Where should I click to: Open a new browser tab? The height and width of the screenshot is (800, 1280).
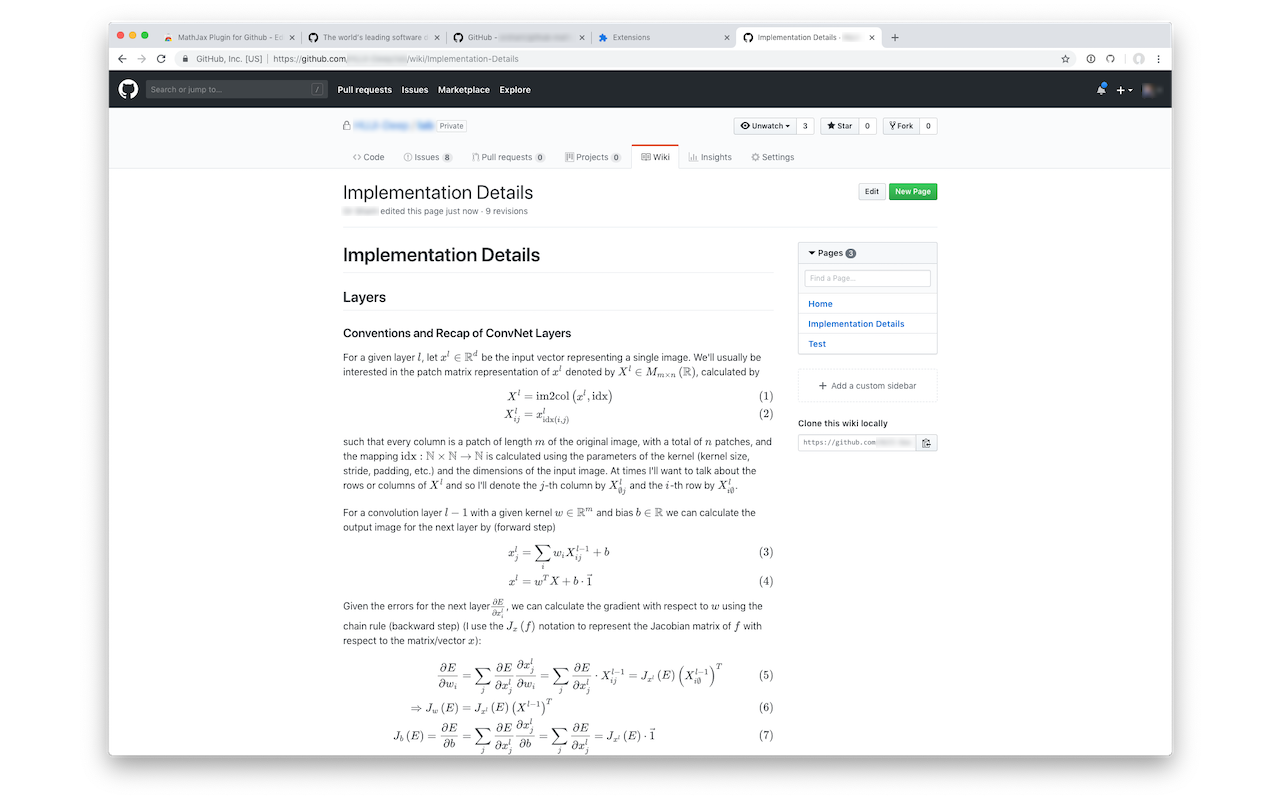point(895,37)
